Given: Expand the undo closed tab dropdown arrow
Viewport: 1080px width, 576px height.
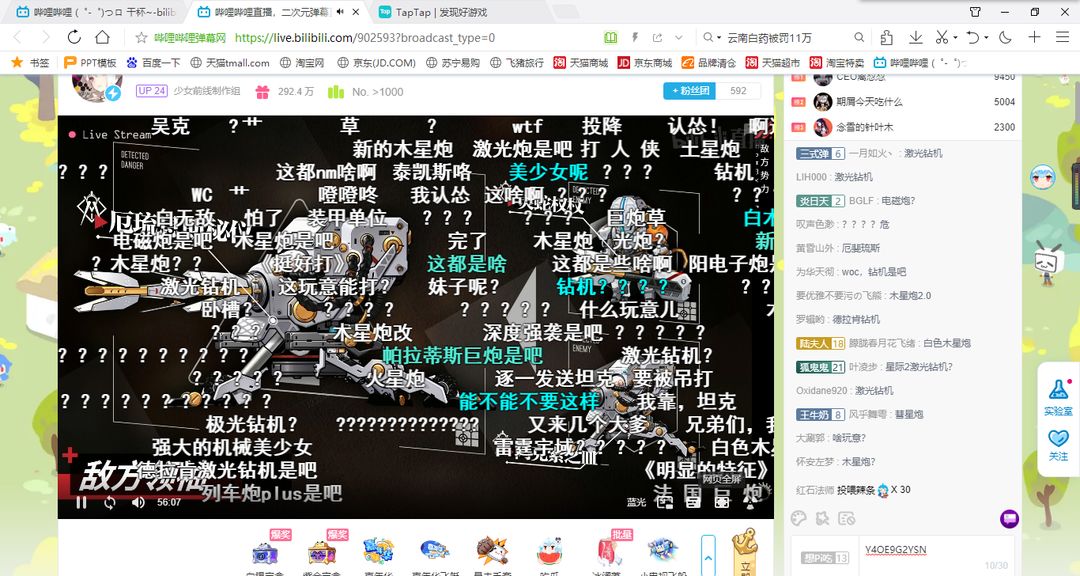Looking at the screenshot, I should point(986,38).
